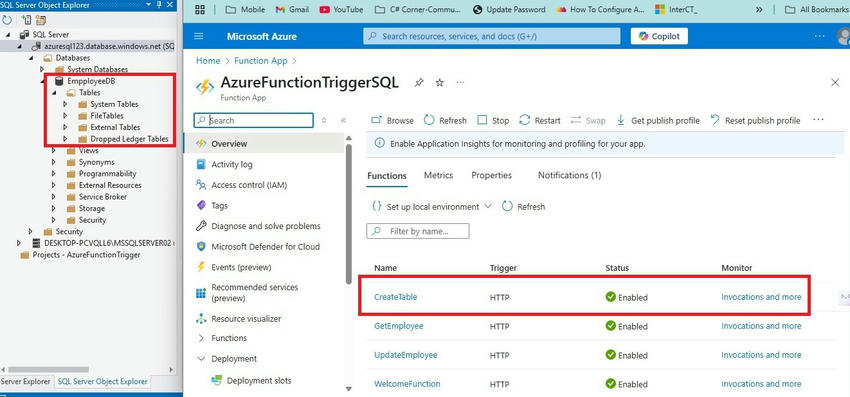Pin AzureFunctionTriggerSQL with the pin icon

click(418, 82)
